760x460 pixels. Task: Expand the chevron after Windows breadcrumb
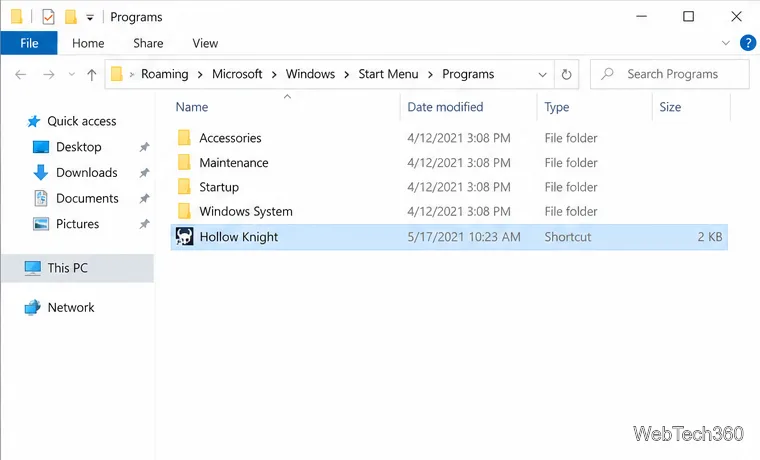[x=347, y=75]
